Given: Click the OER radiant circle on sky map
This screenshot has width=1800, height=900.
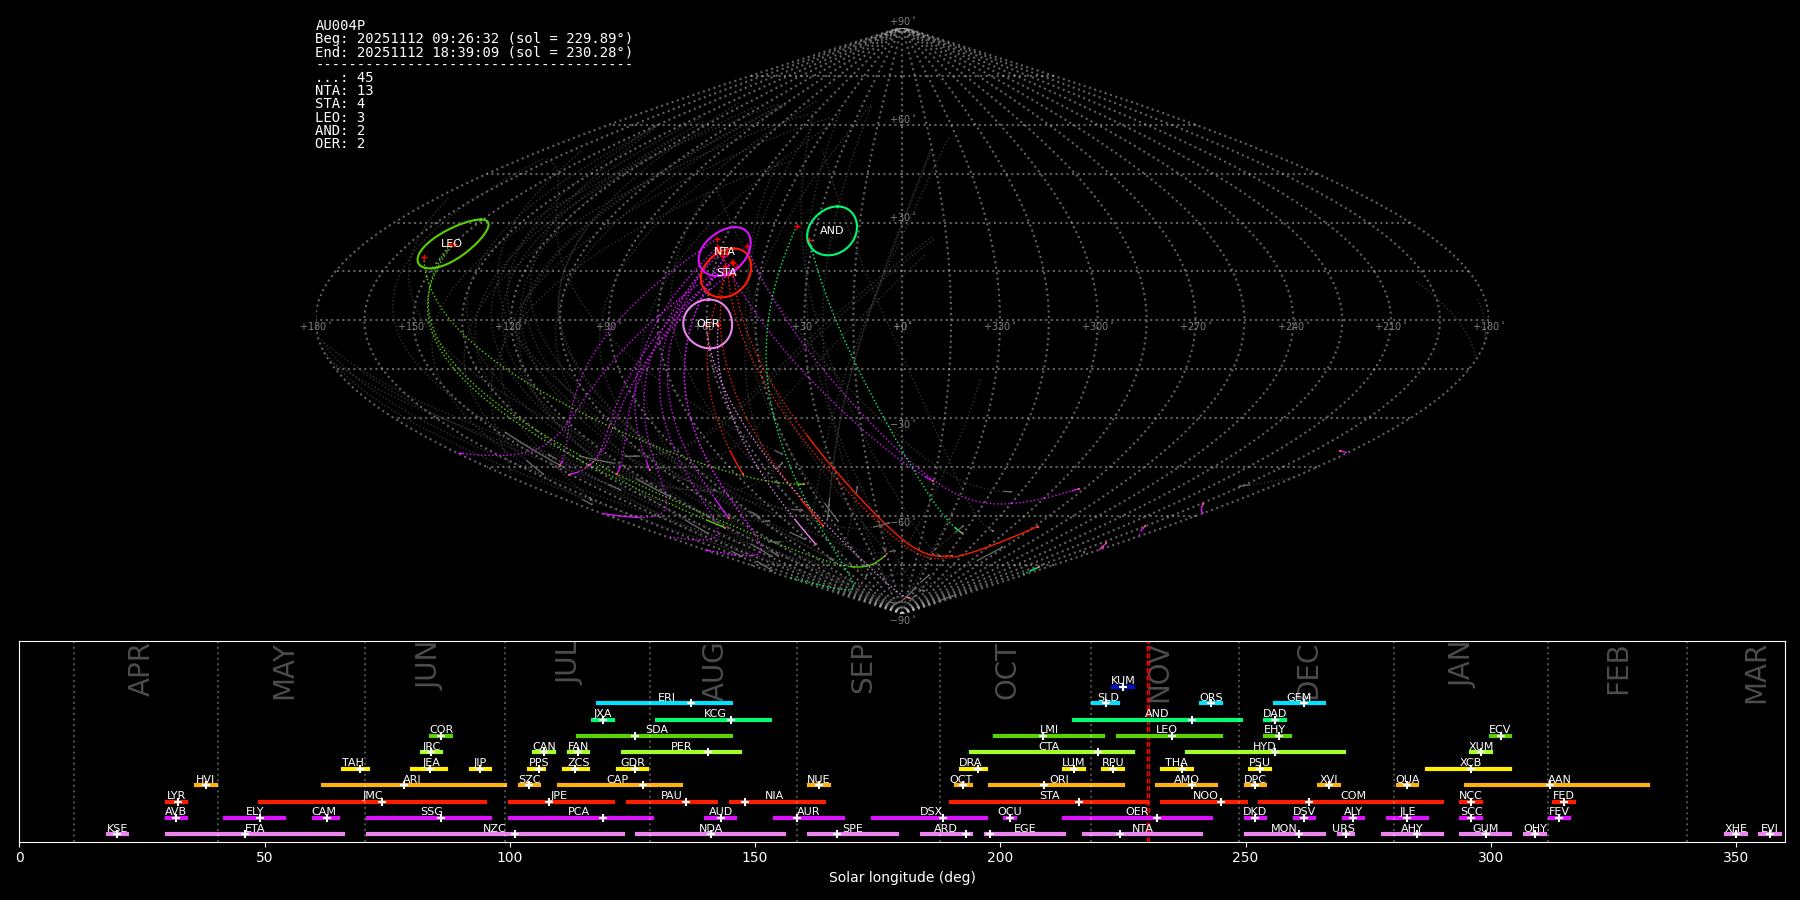Looking at the screenshot, I should click(708, 324).
